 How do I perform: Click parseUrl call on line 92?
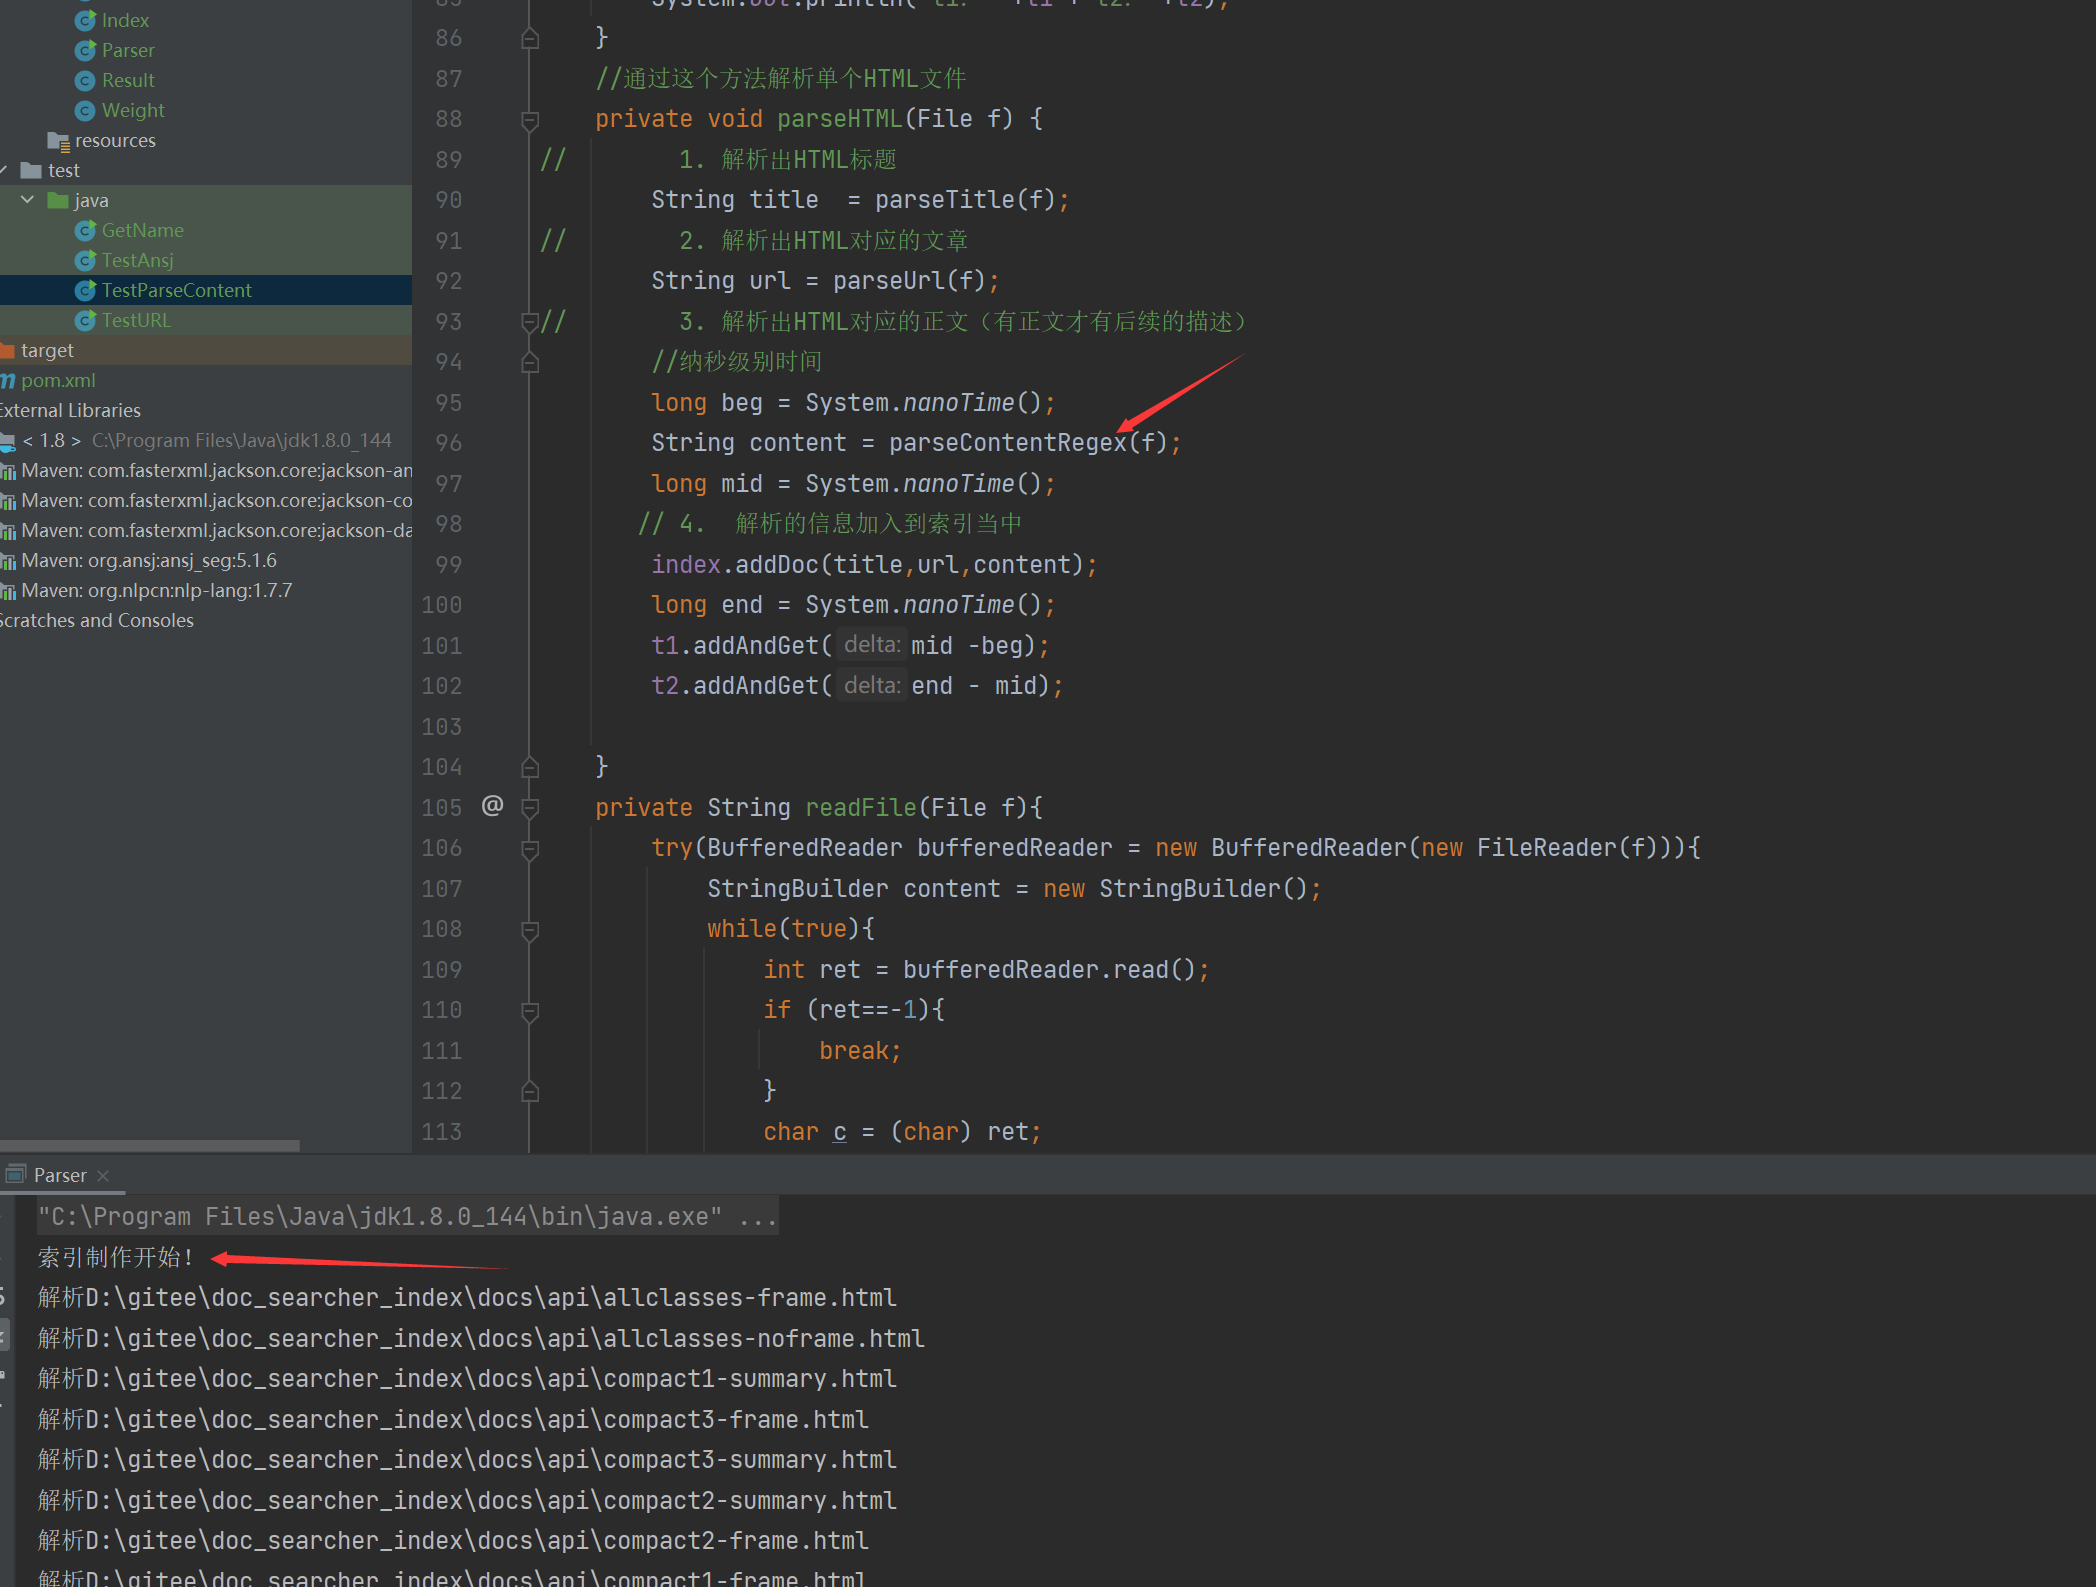point(889,281)
